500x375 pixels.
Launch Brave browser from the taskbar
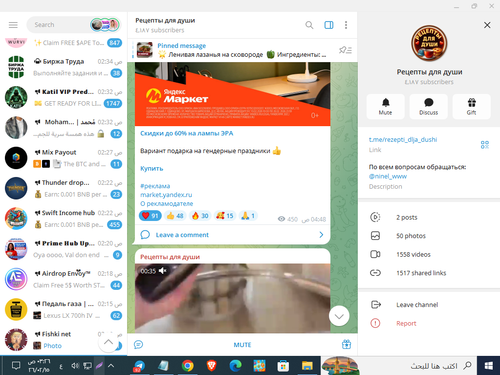tap(211, 366)
